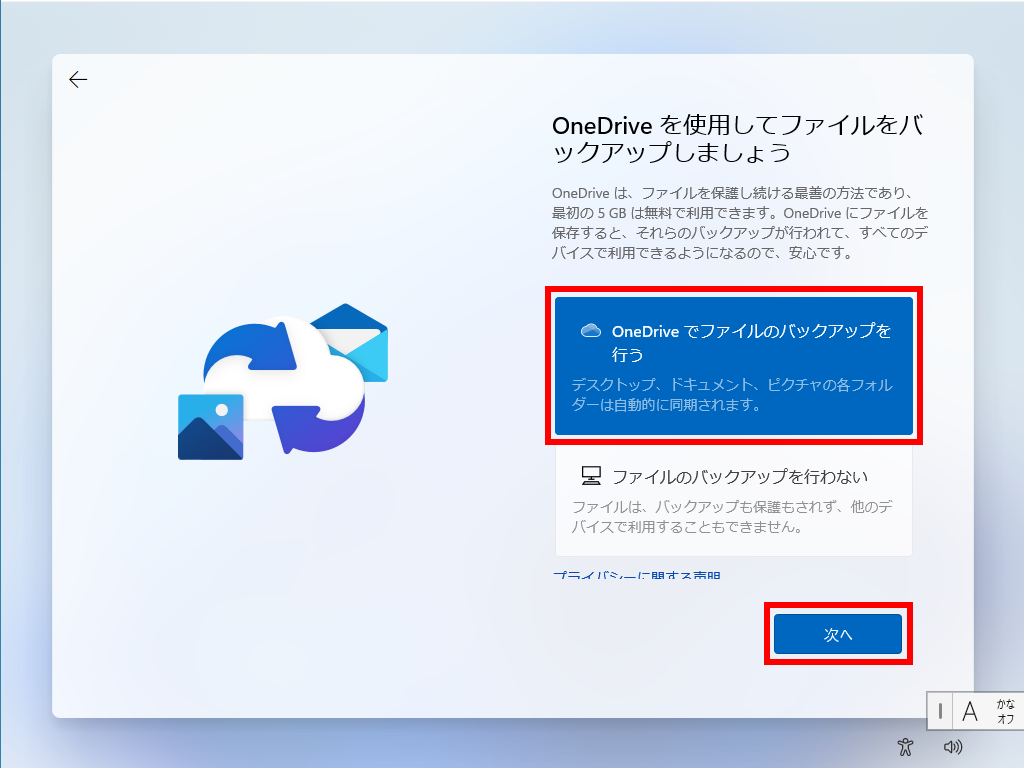The width and height of the screenshot is (1024, 768).
Task: Click the photo picture icon in the illustration
Action: [210, 427]
